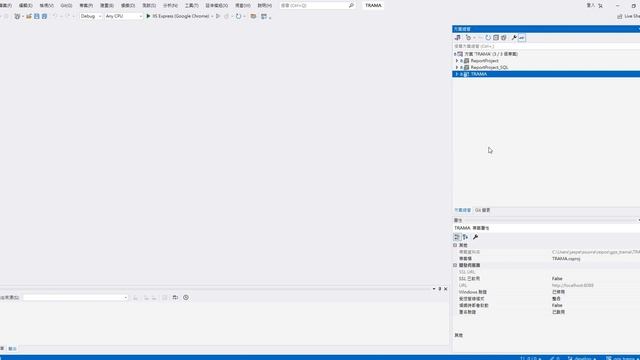Open the Output panel window position dropdown
The image size is (640, 360).
point(434,289)
